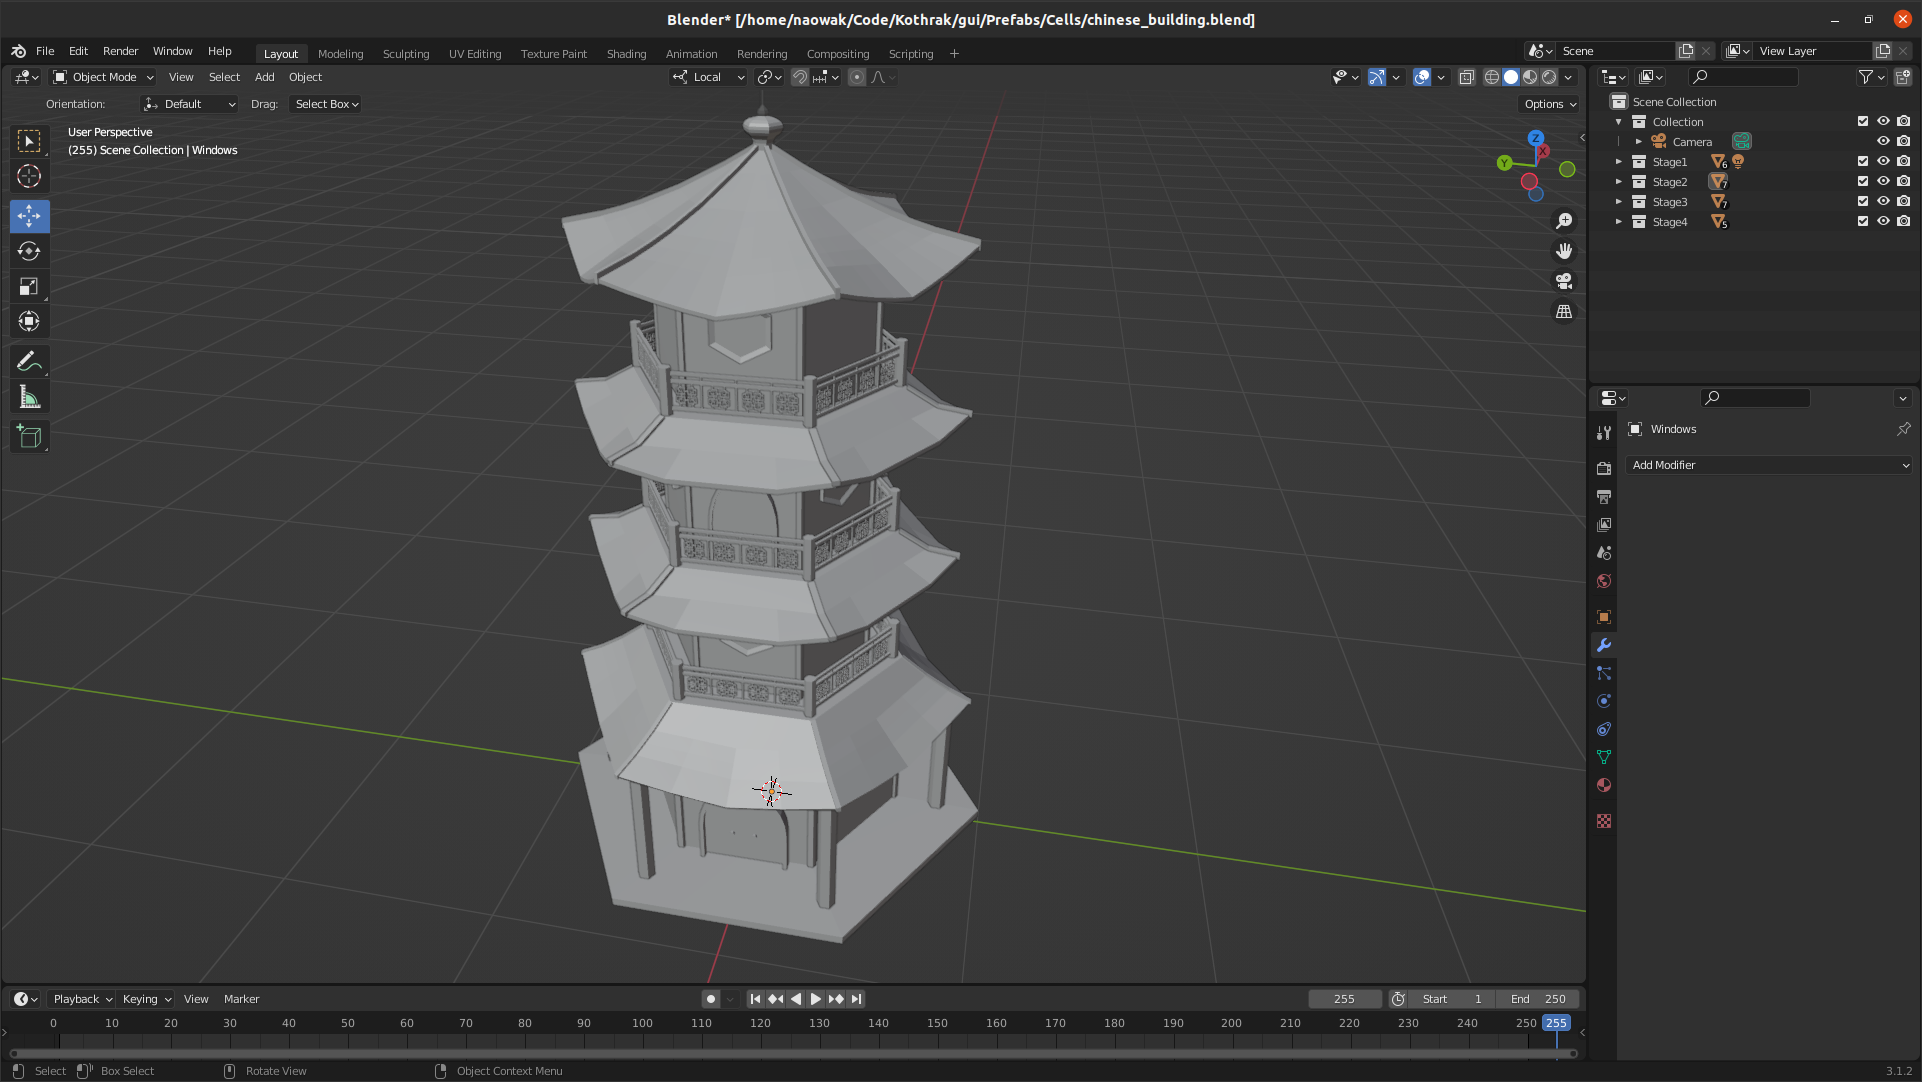
Task: Play the animation forward
Action: click(815, 999)
